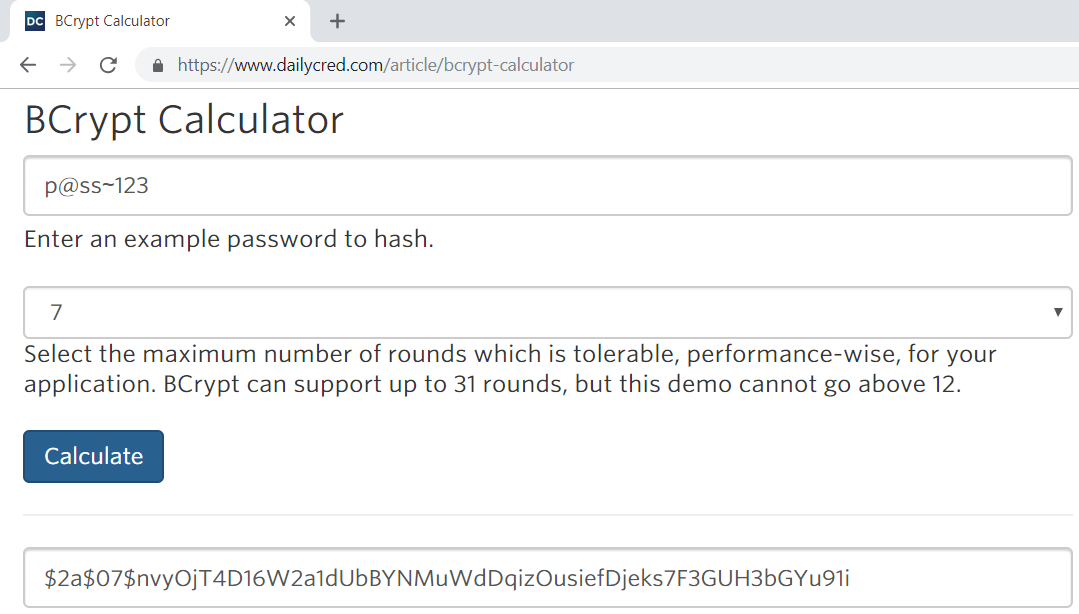Go back to the previous page
The height and width of the screenshot is (614, 1079).
click(x=28, y=65)
